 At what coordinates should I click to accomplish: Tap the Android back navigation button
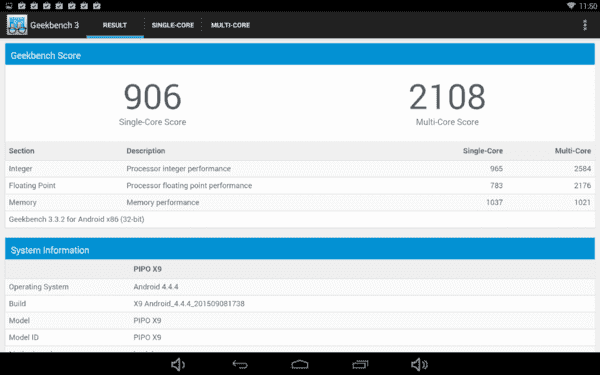[240, 364]
